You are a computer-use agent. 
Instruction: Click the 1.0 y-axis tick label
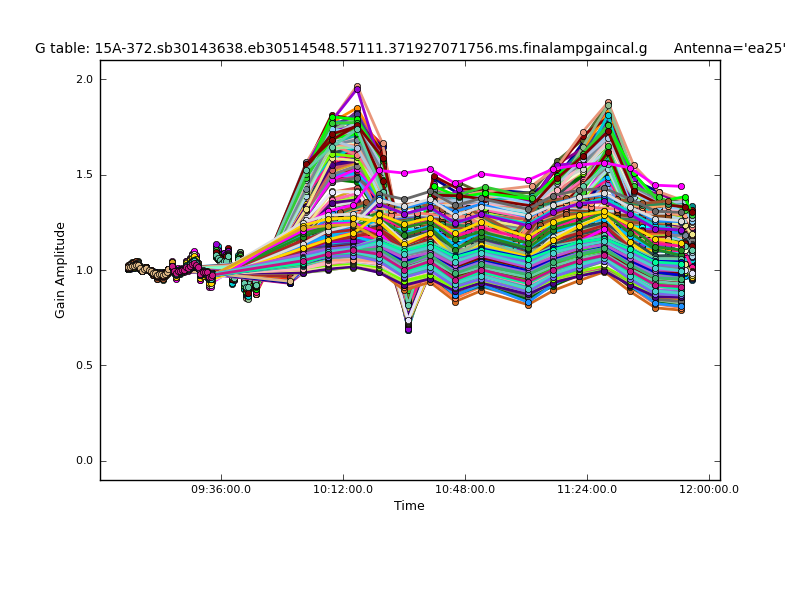(x=84, y=270)
